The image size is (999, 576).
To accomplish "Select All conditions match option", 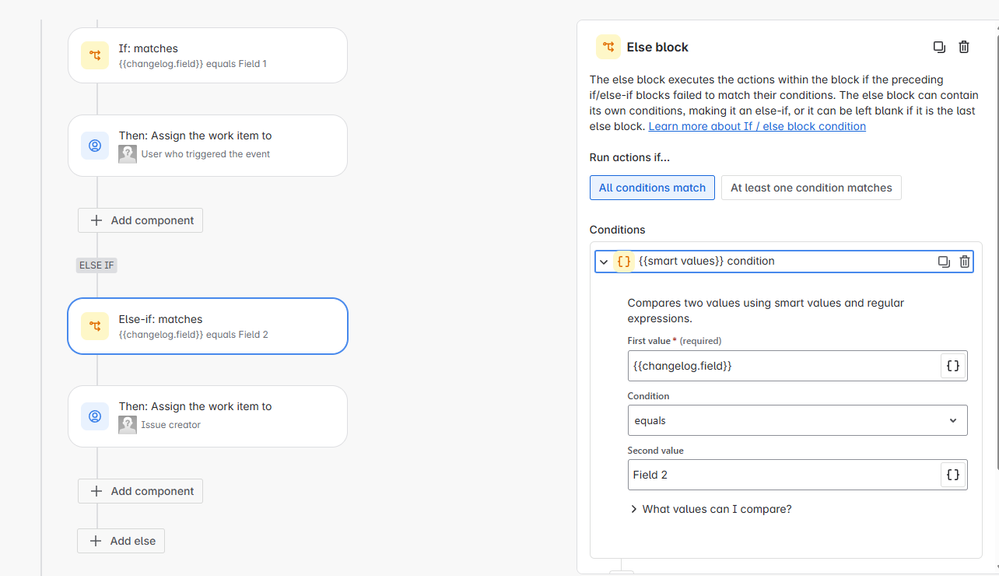I will (652, 188).
